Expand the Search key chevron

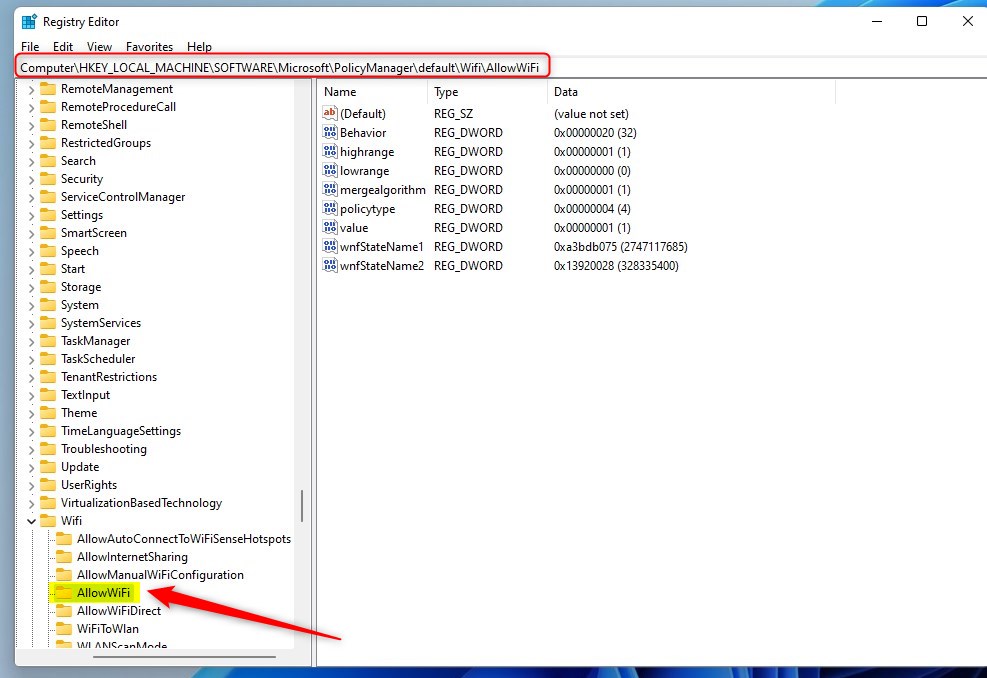click(31, 162)
